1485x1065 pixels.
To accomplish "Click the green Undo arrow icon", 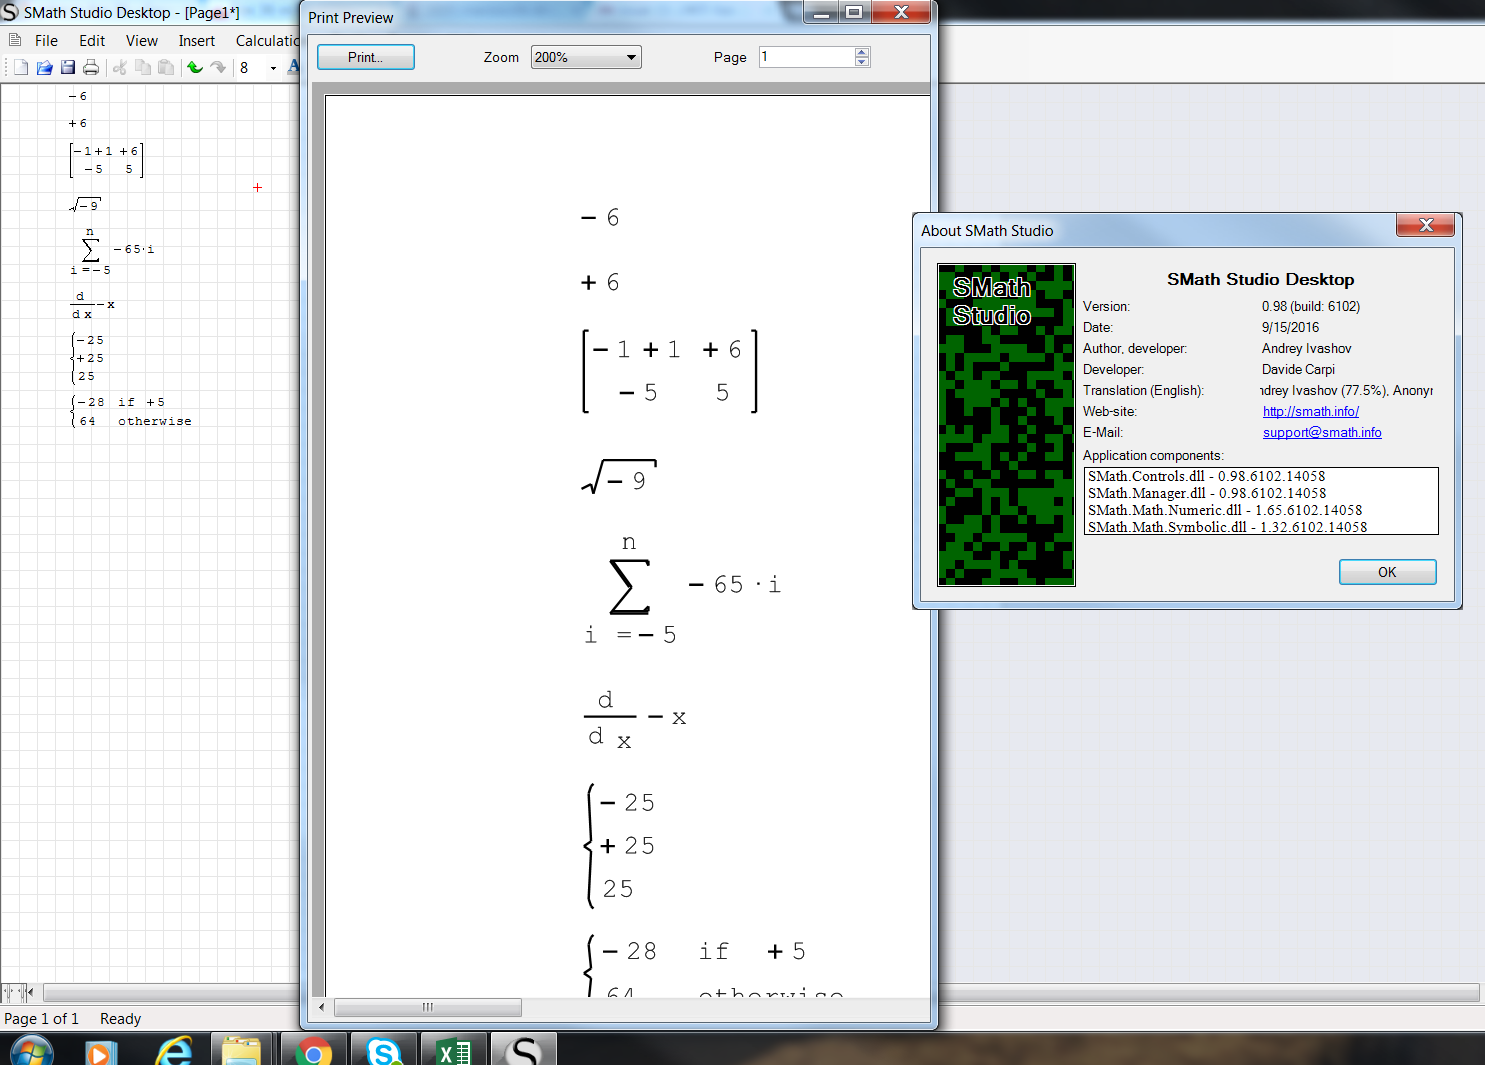I will [x=195, y=67].
